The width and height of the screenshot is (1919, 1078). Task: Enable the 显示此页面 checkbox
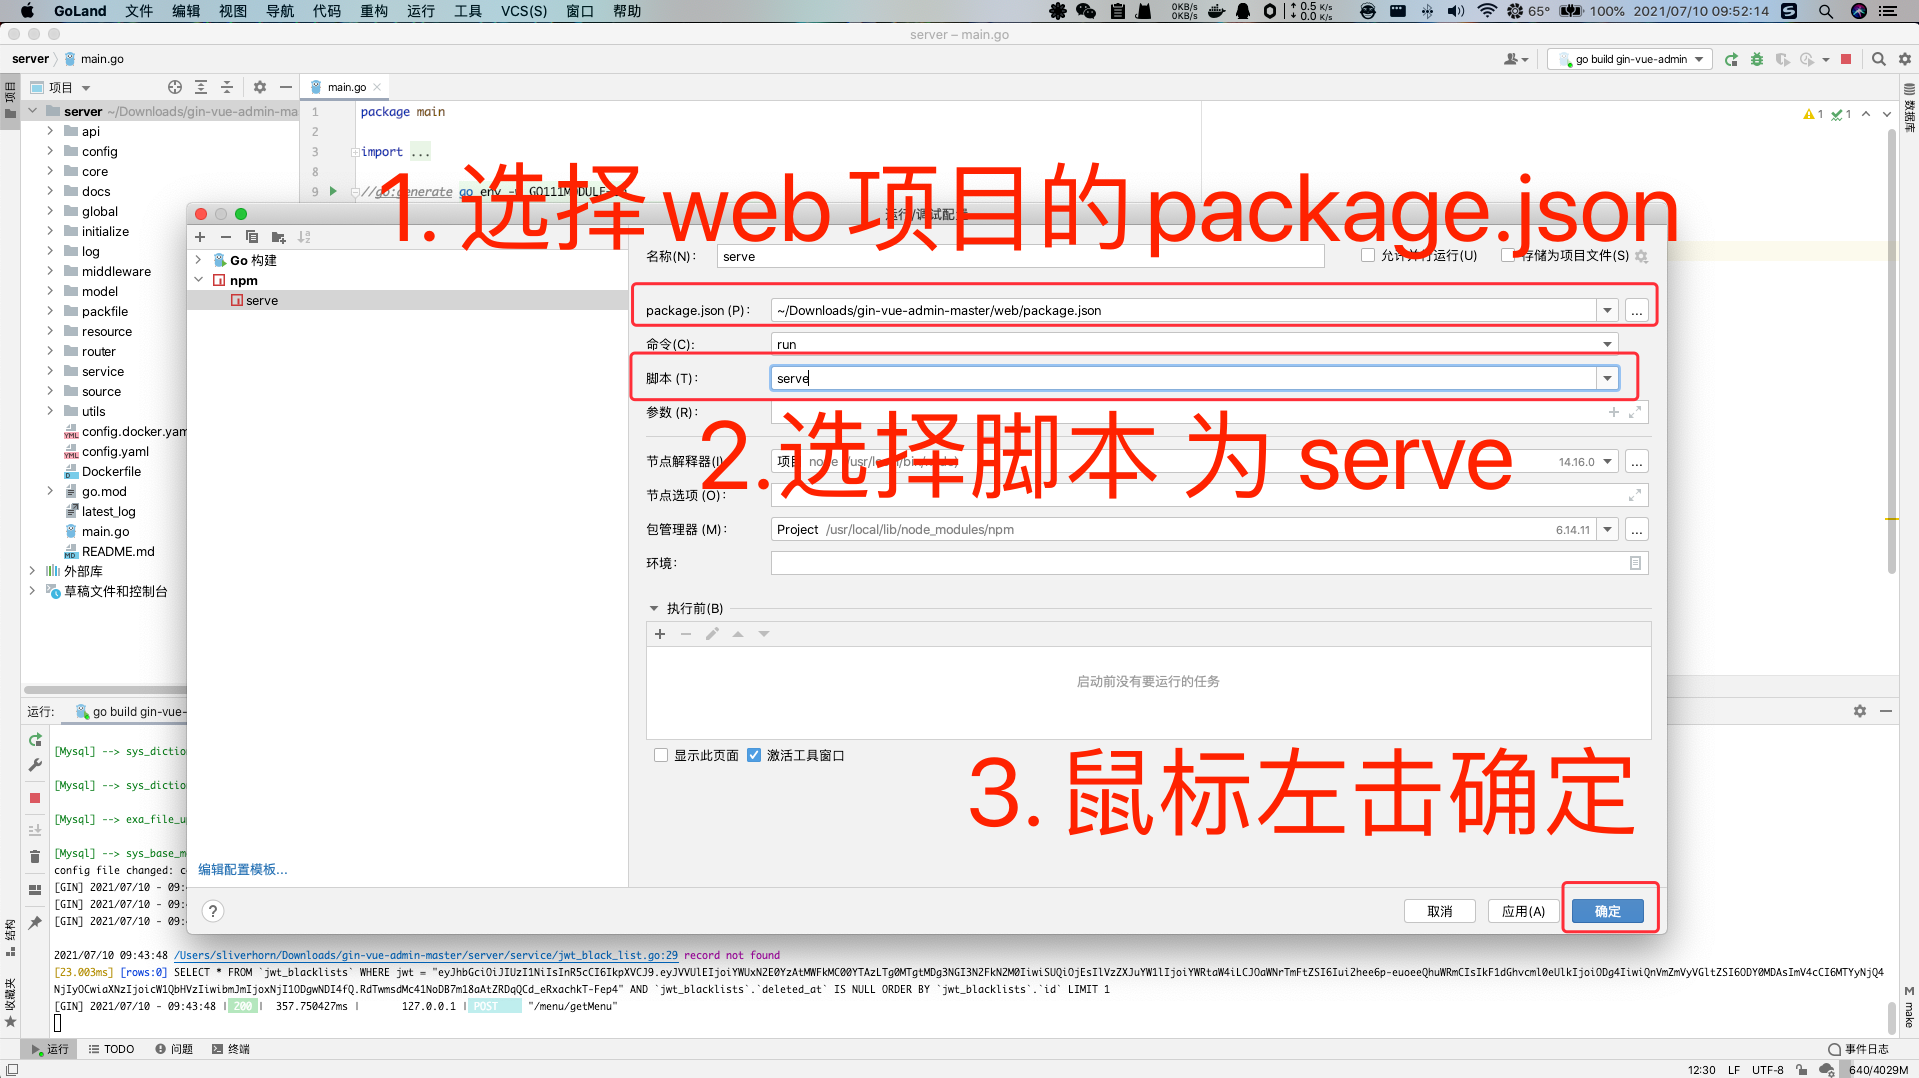[x=661, y=756]
